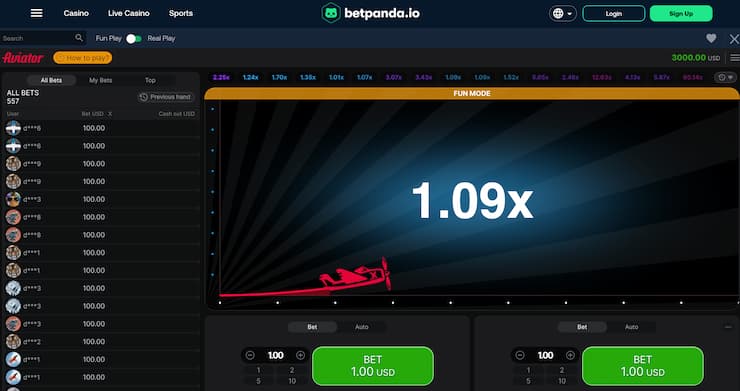Edit the 1.00 amount in second bet panel
The width and height of the screenshot is (740, 391).
pyautogui.click(x=545, y=355)
